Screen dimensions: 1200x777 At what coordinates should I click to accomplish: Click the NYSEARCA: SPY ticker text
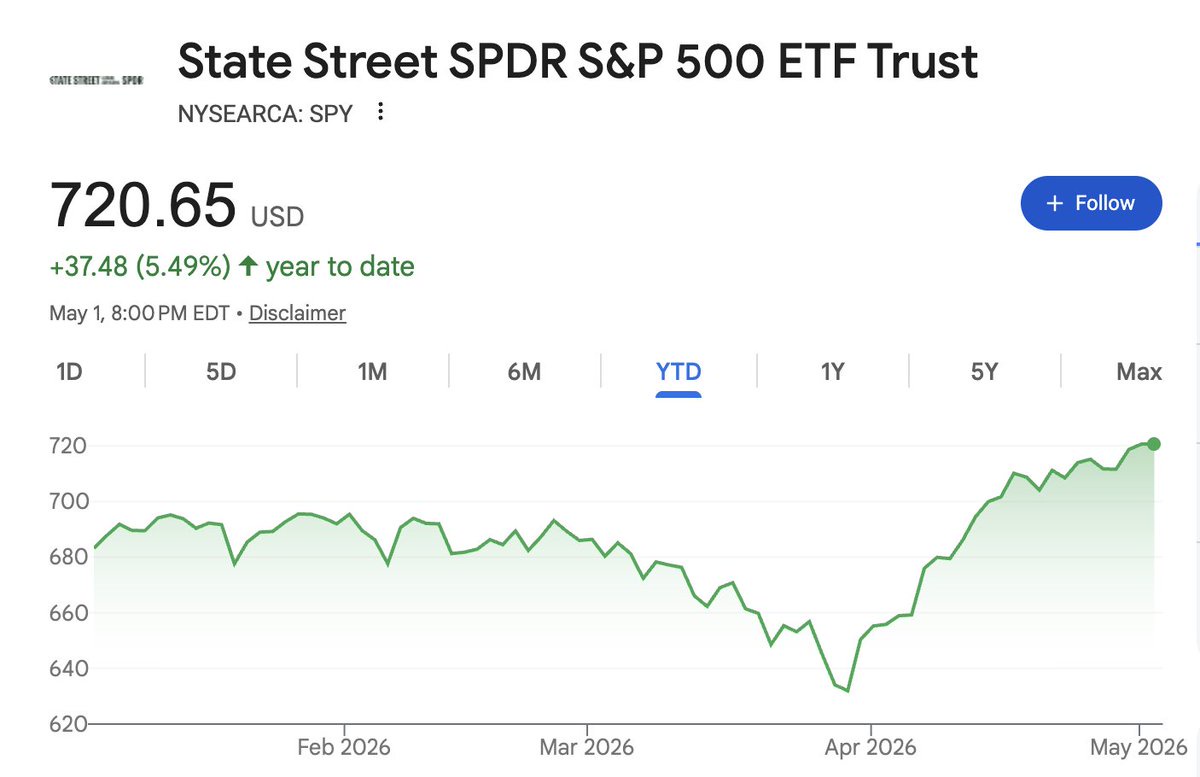(265, 113)
